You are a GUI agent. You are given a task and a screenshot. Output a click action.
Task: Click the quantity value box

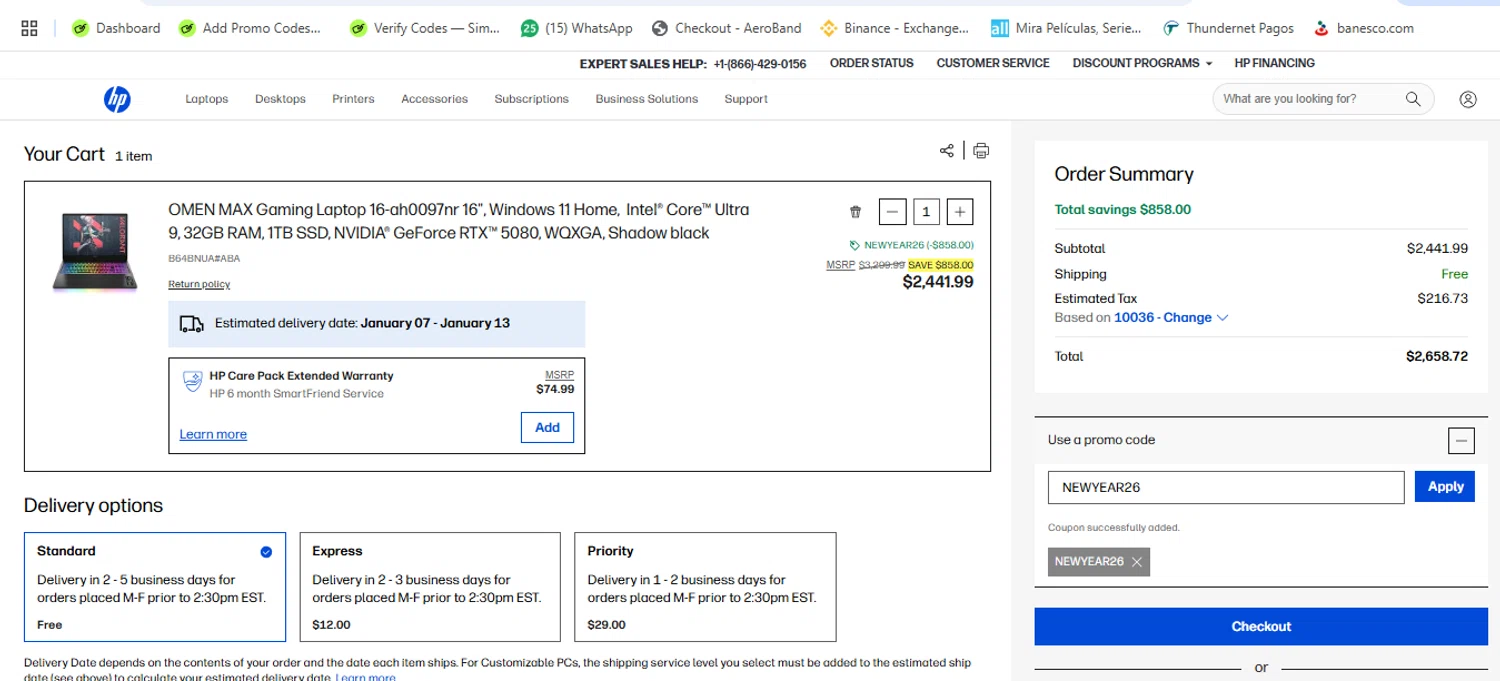926,212
